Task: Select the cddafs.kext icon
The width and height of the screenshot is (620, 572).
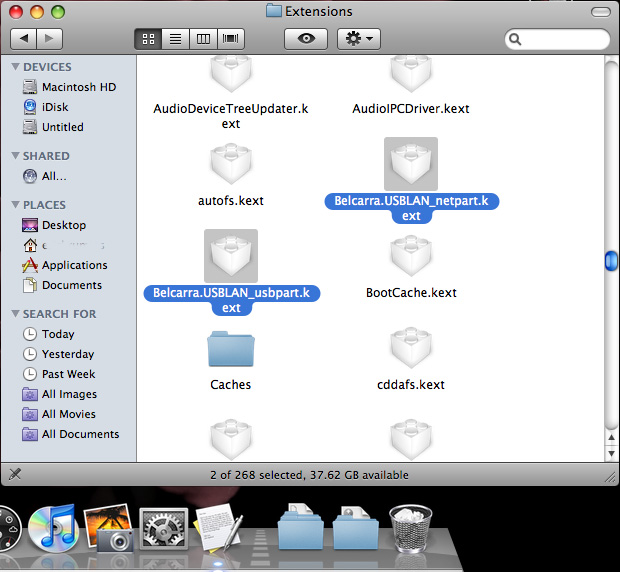Action: click(411, 348)
